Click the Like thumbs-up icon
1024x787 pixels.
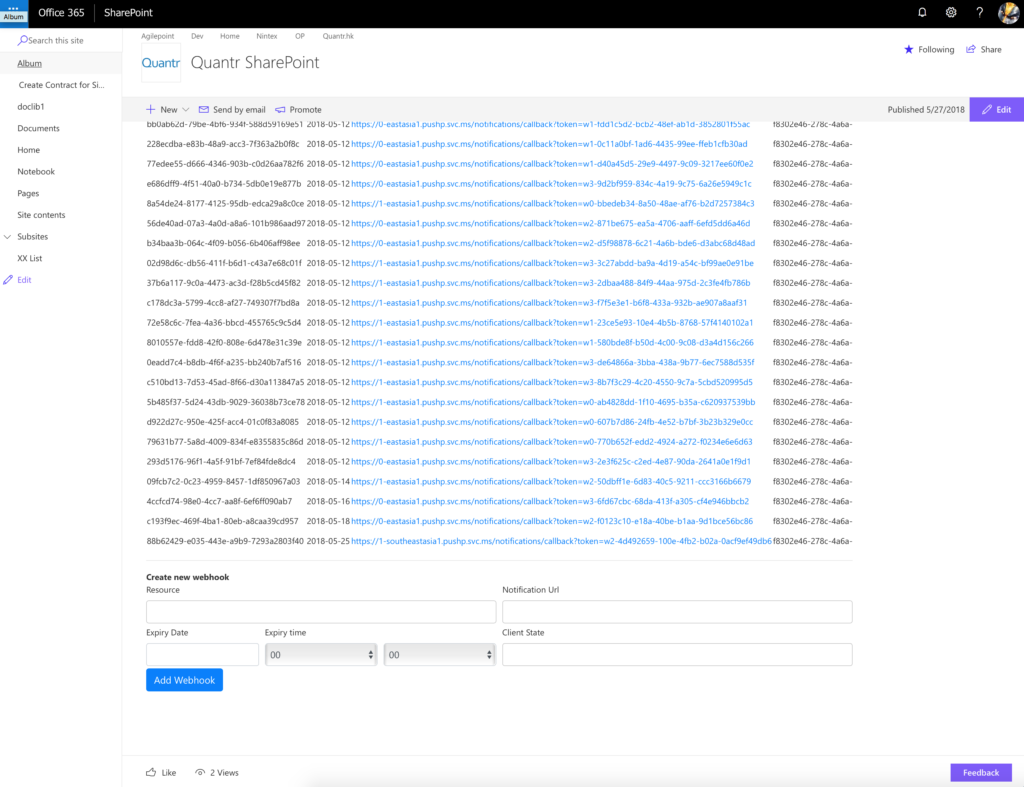point(151,773)
